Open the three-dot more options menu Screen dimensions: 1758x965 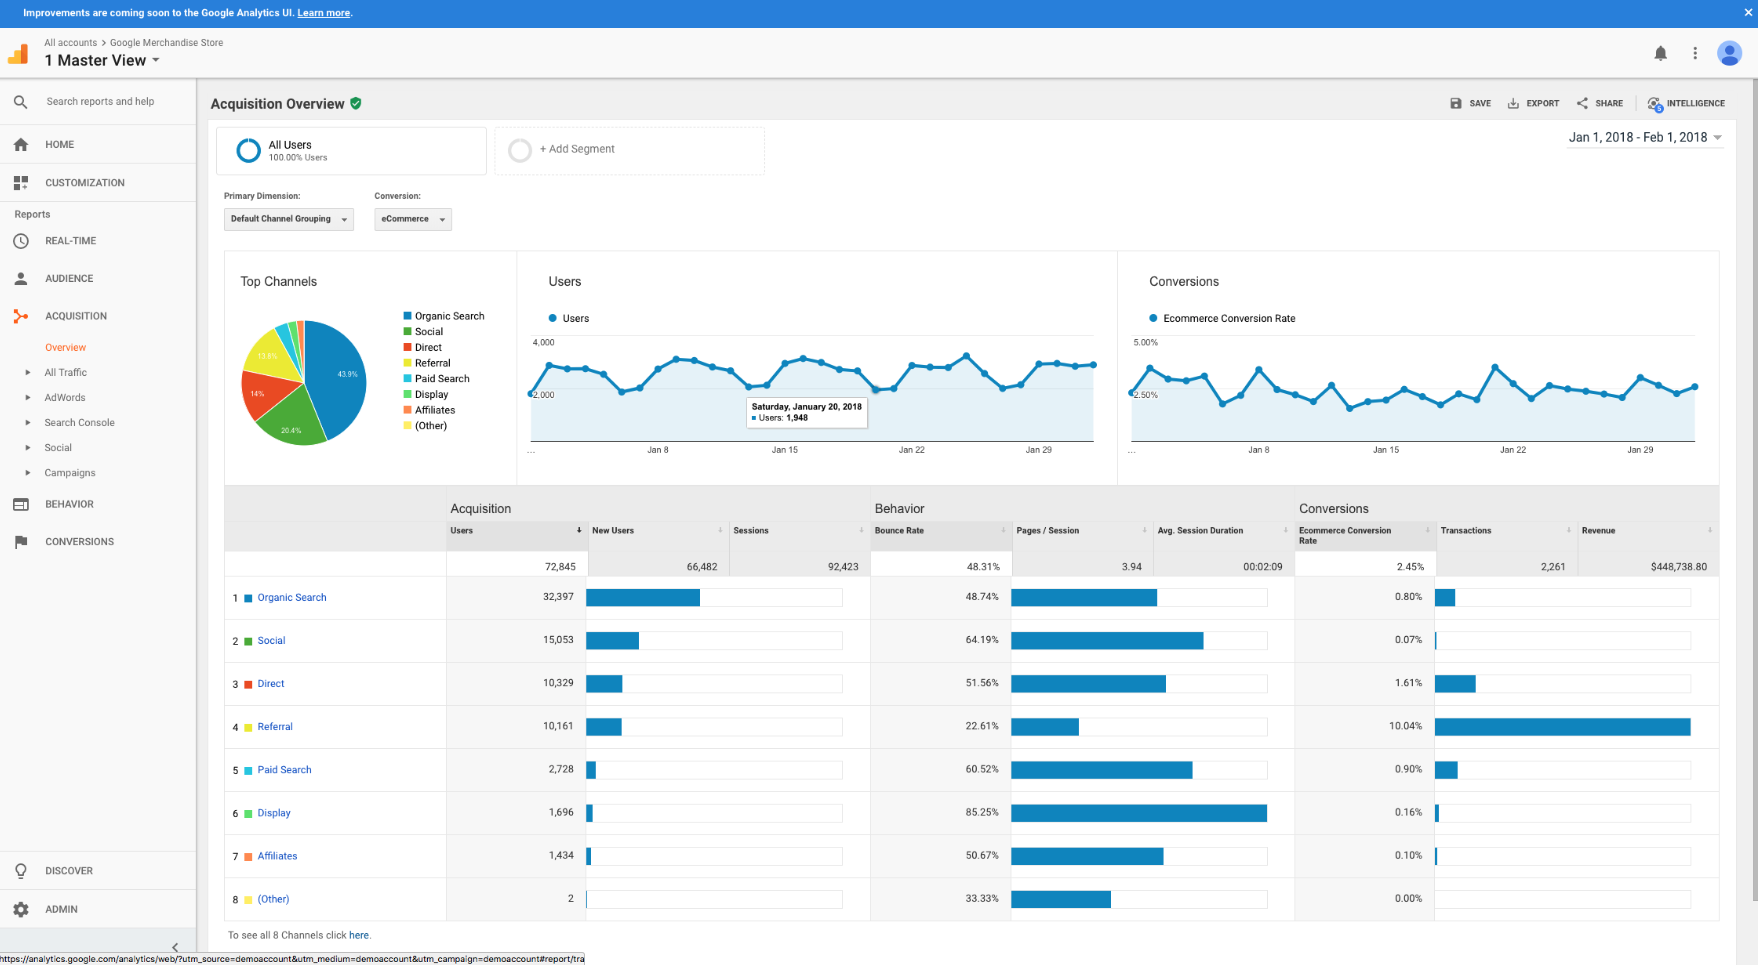1695,53
